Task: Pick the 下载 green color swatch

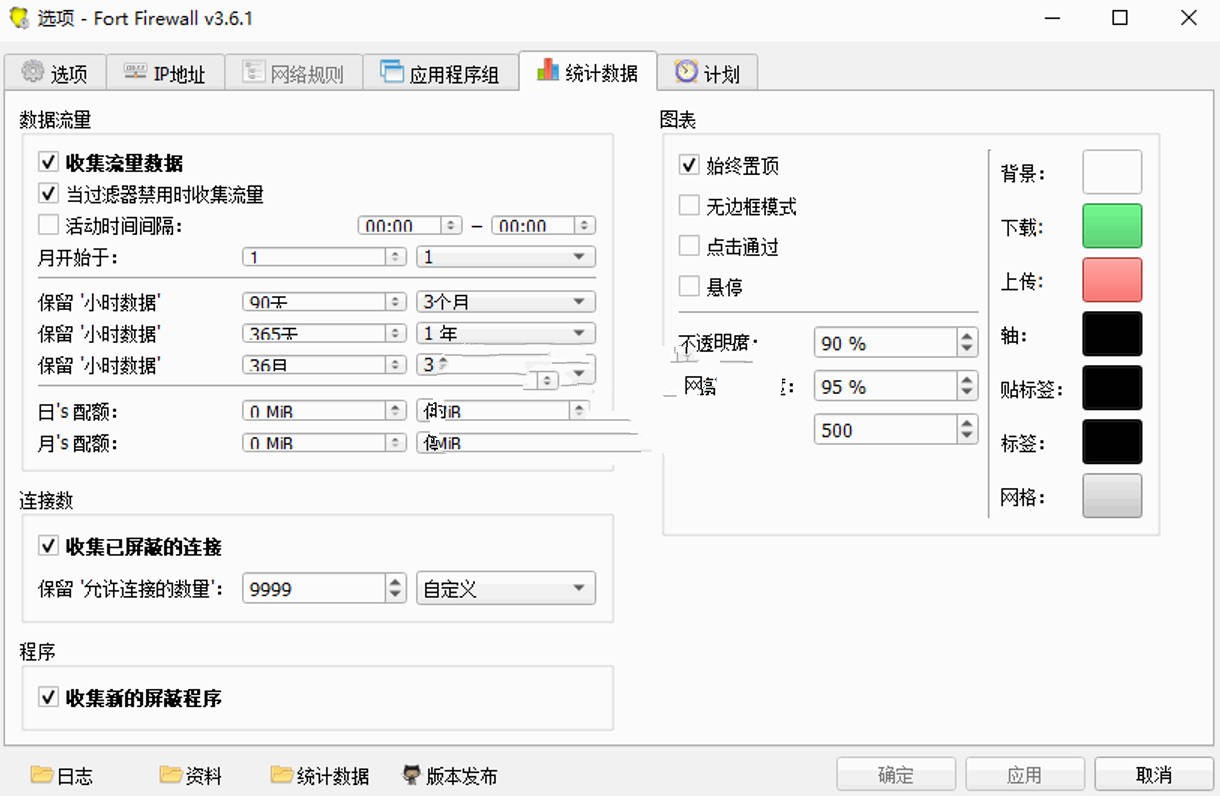Action: pyautogui.click(x=1112, y=226)
